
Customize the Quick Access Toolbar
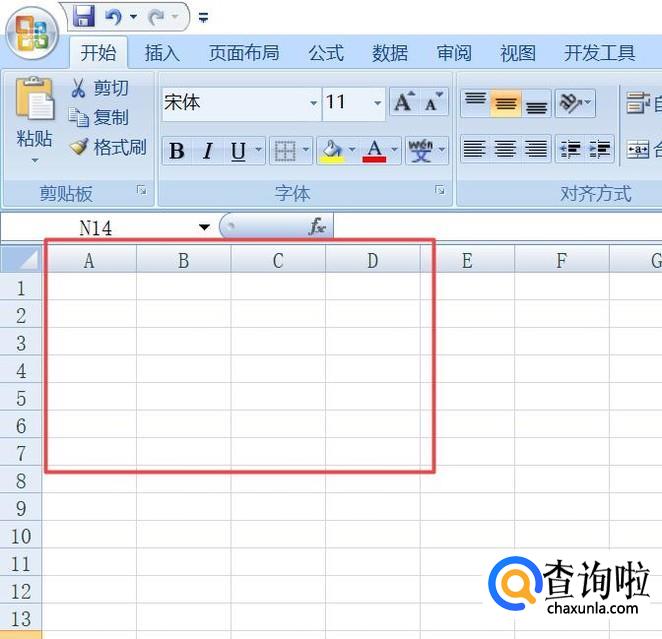(203, 17)
